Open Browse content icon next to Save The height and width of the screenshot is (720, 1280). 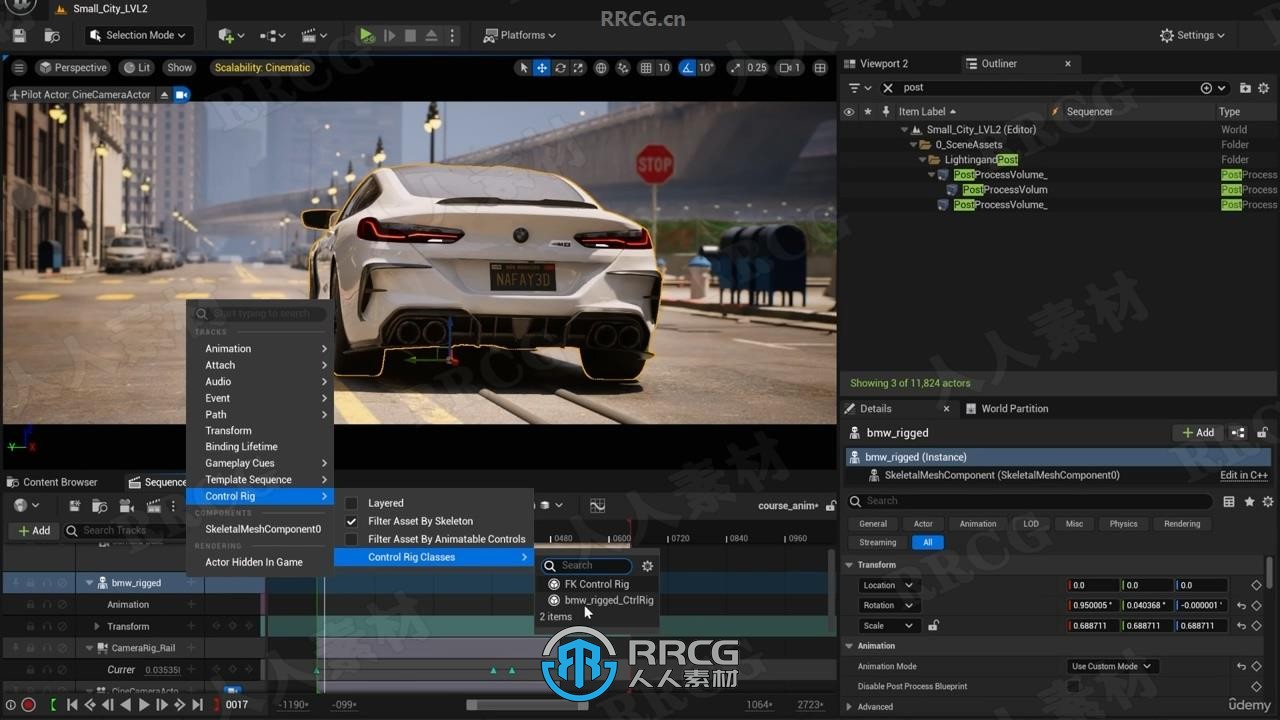(x=52, y=35)
